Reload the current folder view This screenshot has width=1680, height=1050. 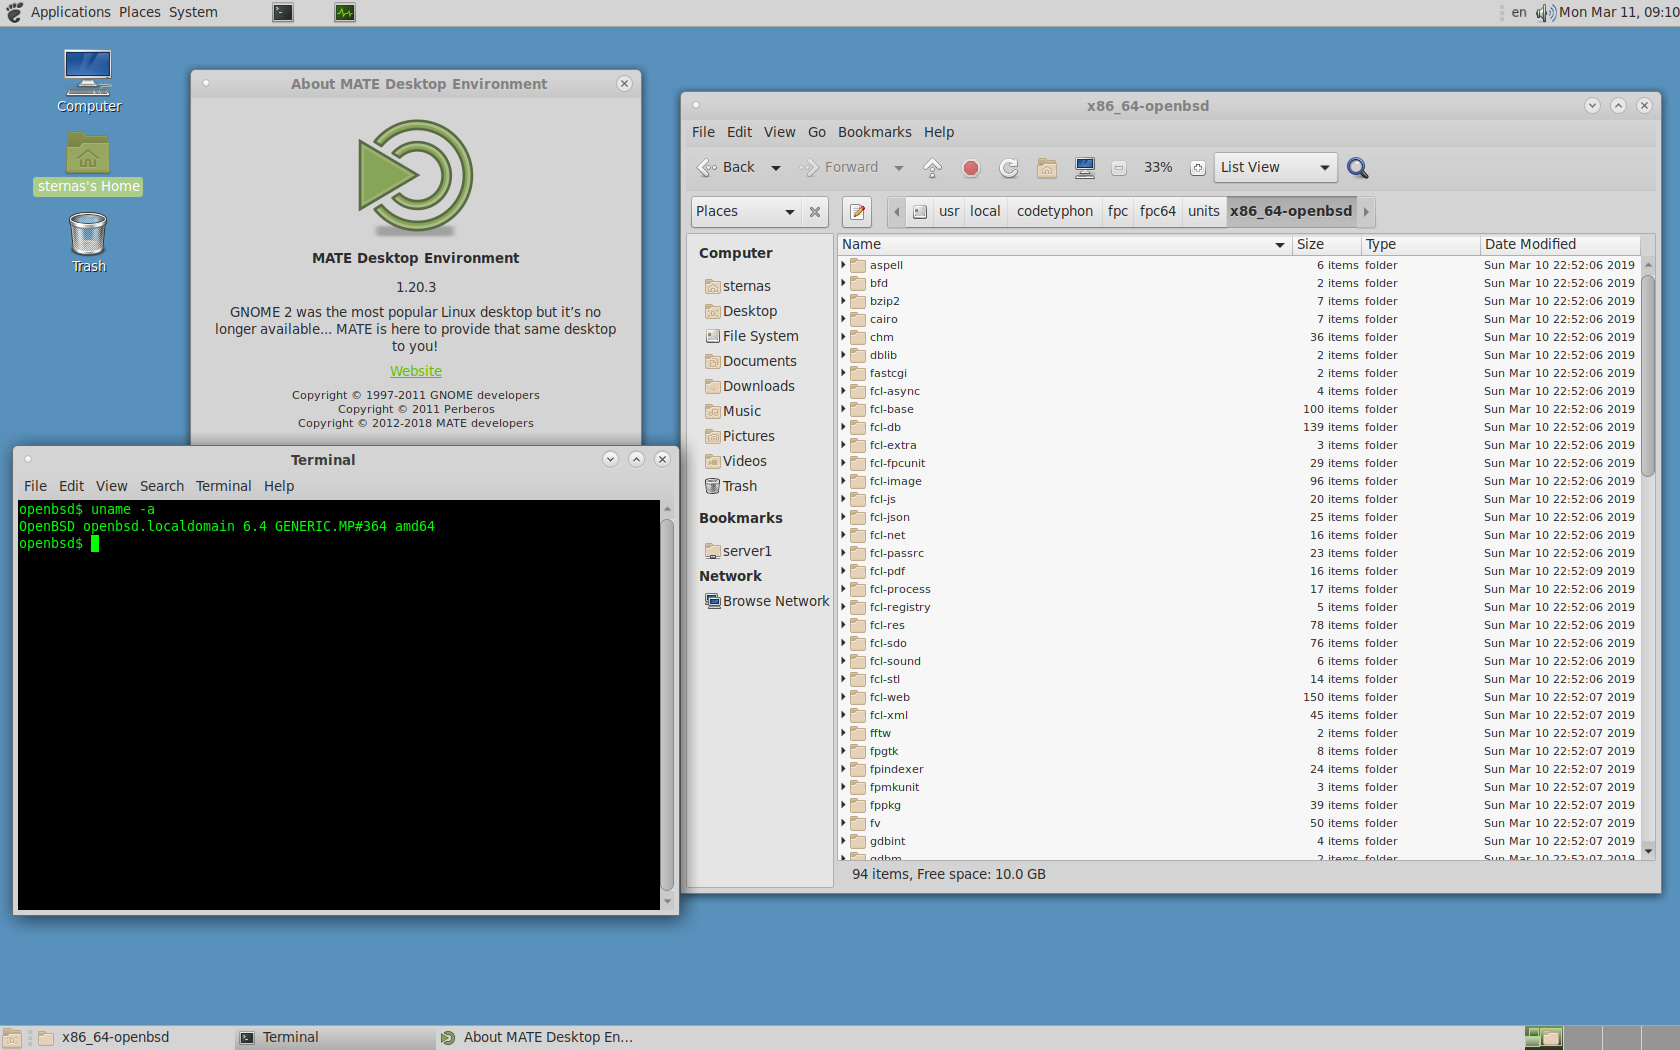click(1009, 168)
